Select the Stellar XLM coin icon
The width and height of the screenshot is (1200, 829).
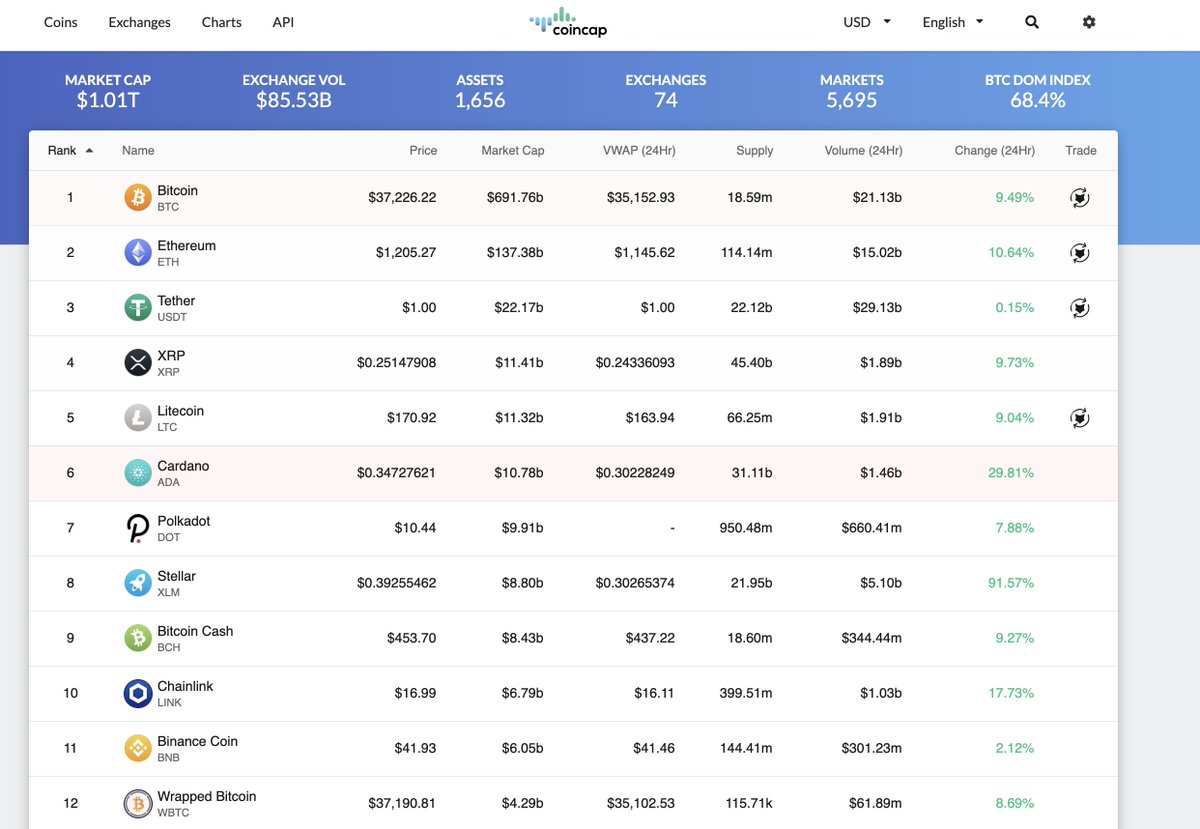tap(137, 583)
